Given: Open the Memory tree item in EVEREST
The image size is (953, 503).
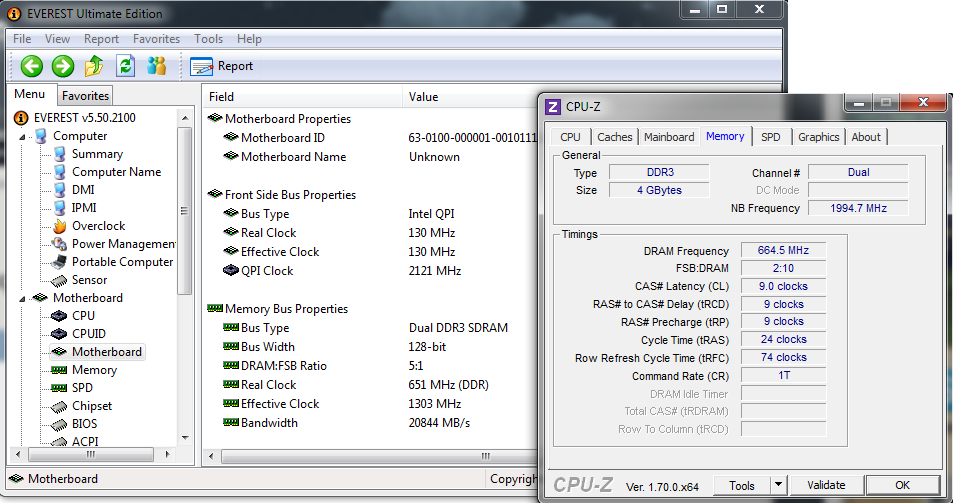Looking at the screenshot, I should pyautogui.click(x=94, y=370).
